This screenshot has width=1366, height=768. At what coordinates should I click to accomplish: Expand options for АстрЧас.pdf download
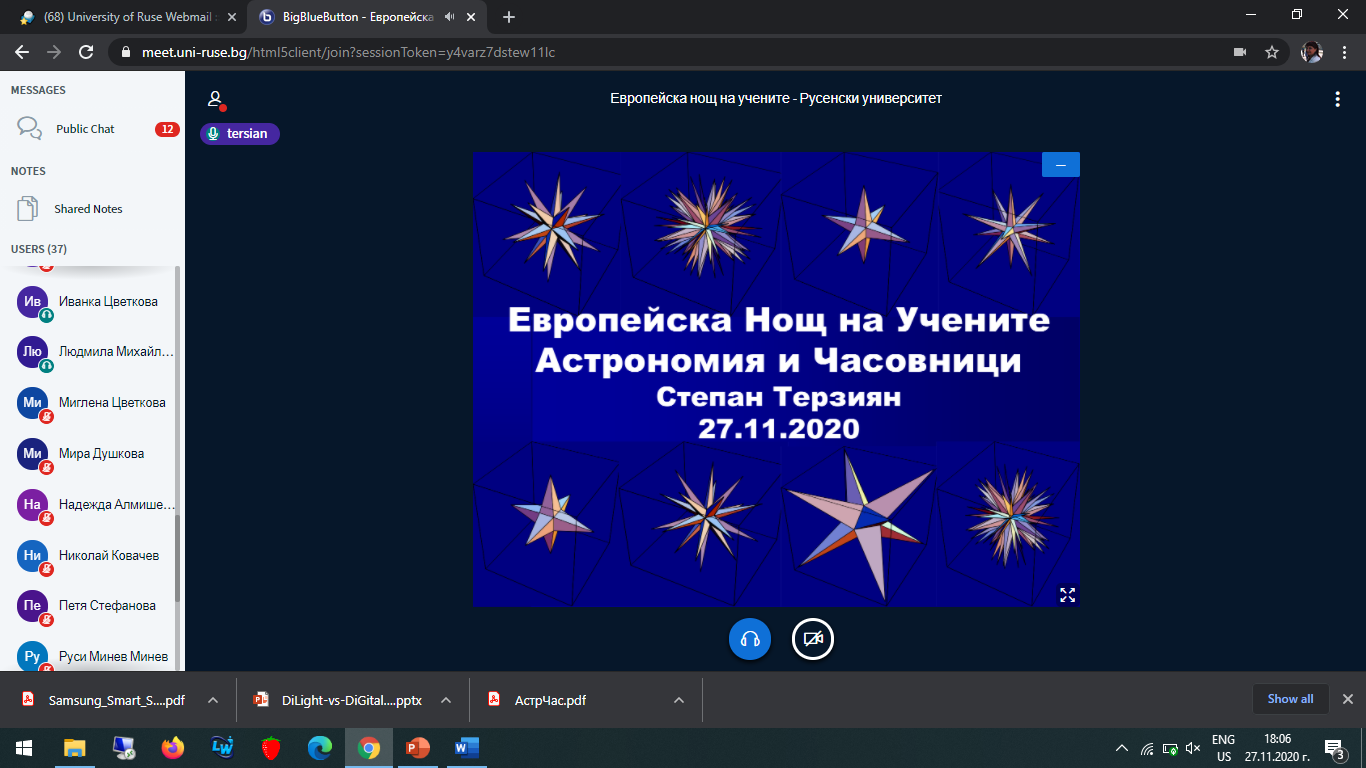(x=679, y=700)
